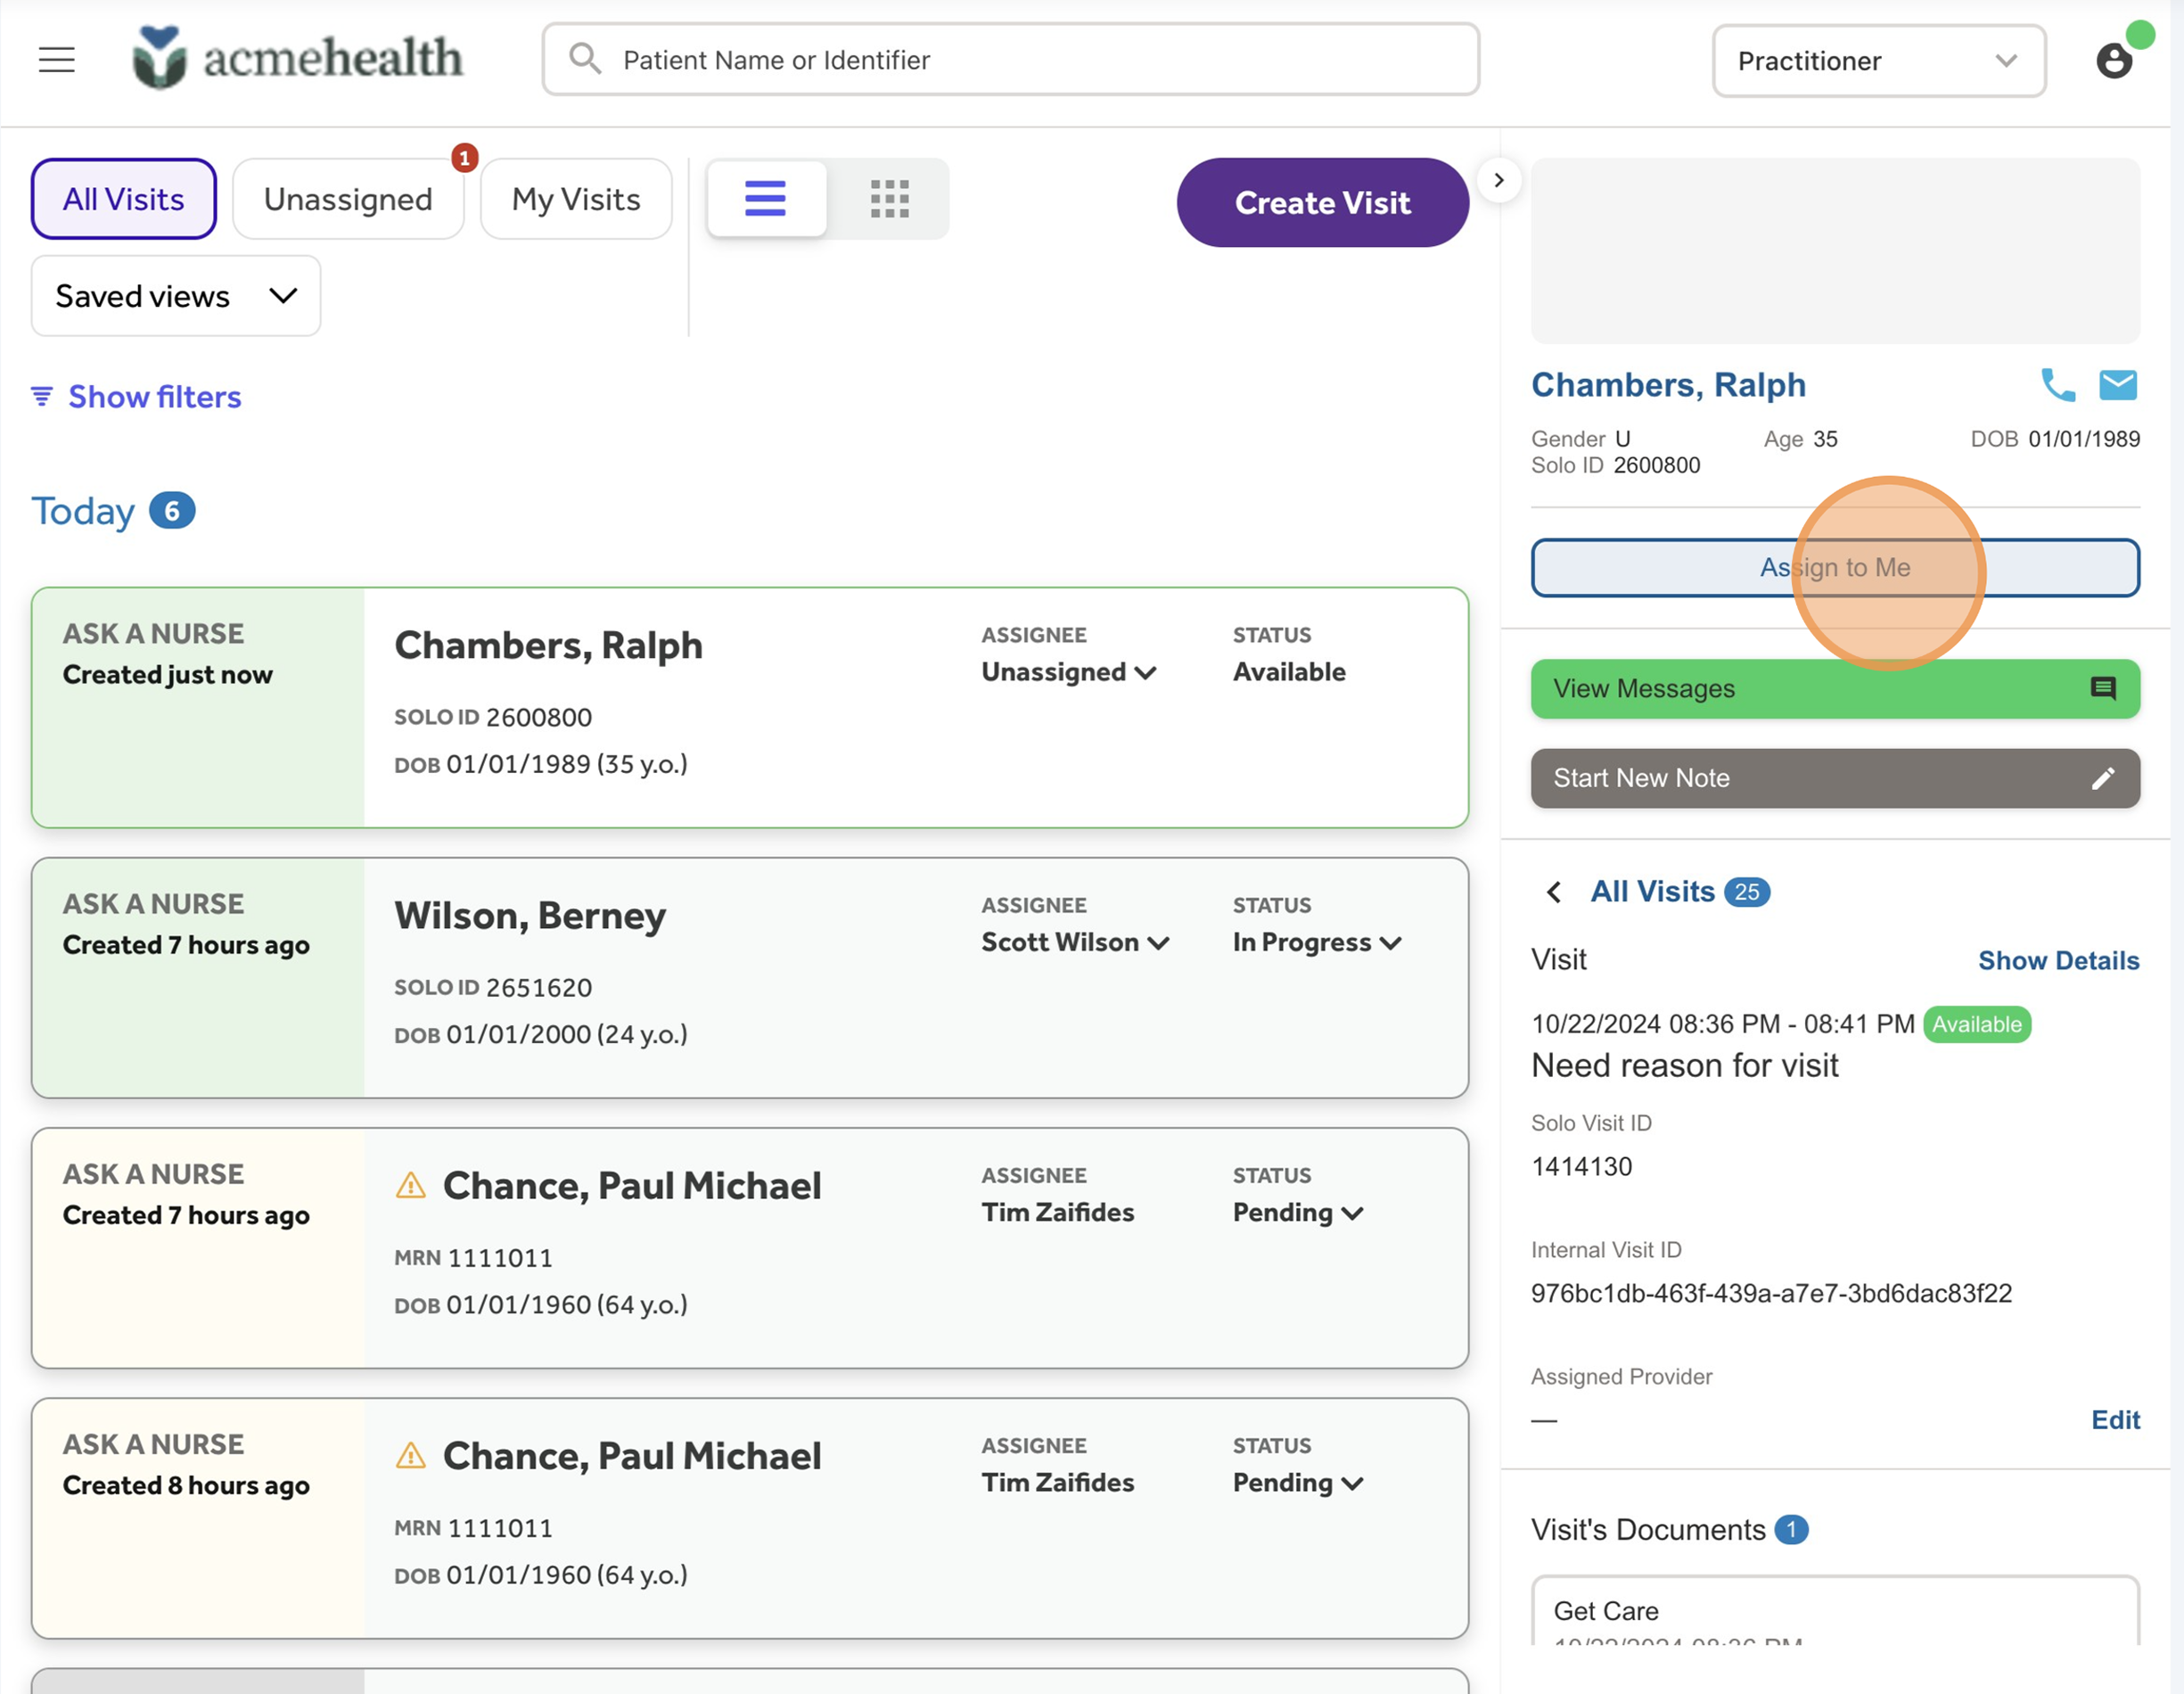Click the Unassigned notification badge

tap(464, 158)
